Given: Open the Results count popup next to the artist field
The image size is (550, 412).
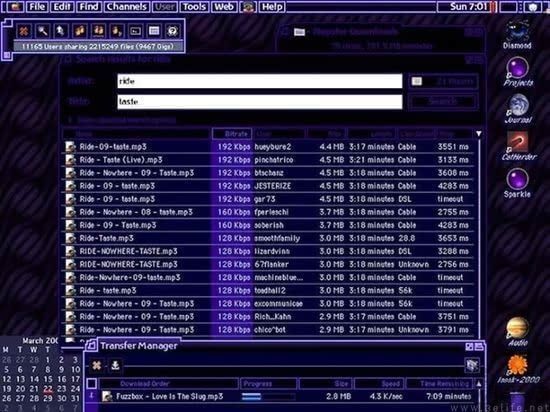Looking at the screenshot, I should coord(443,81).
